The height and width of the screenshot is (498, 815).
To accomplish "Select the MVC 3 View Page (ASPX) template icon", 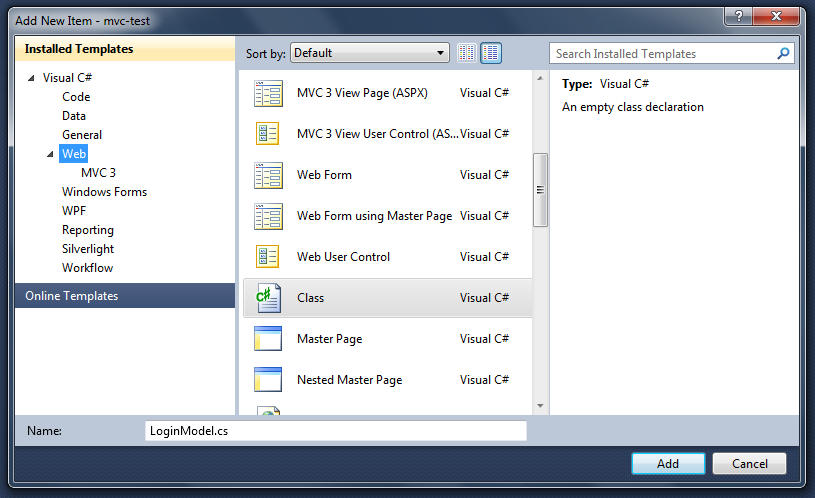I will (268, 93).
